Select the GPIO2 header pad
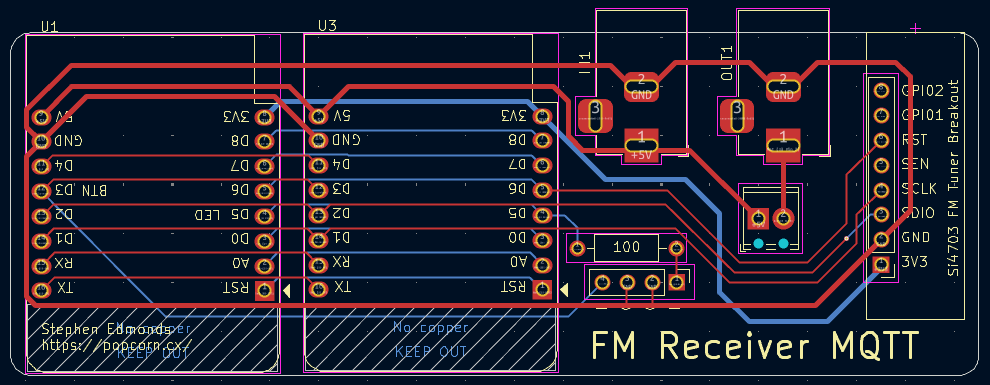 click(x=880, y=90)
